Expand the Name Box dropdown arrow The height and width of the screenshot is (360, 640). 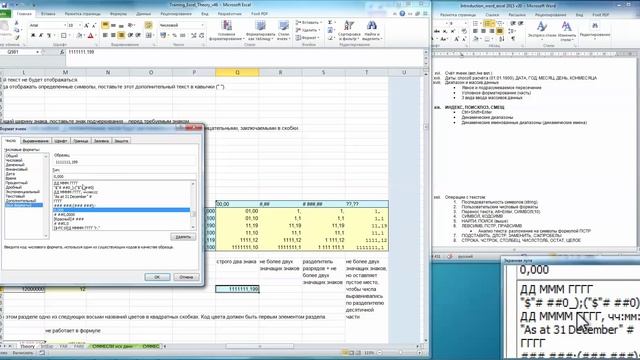[x=37, y=52]
